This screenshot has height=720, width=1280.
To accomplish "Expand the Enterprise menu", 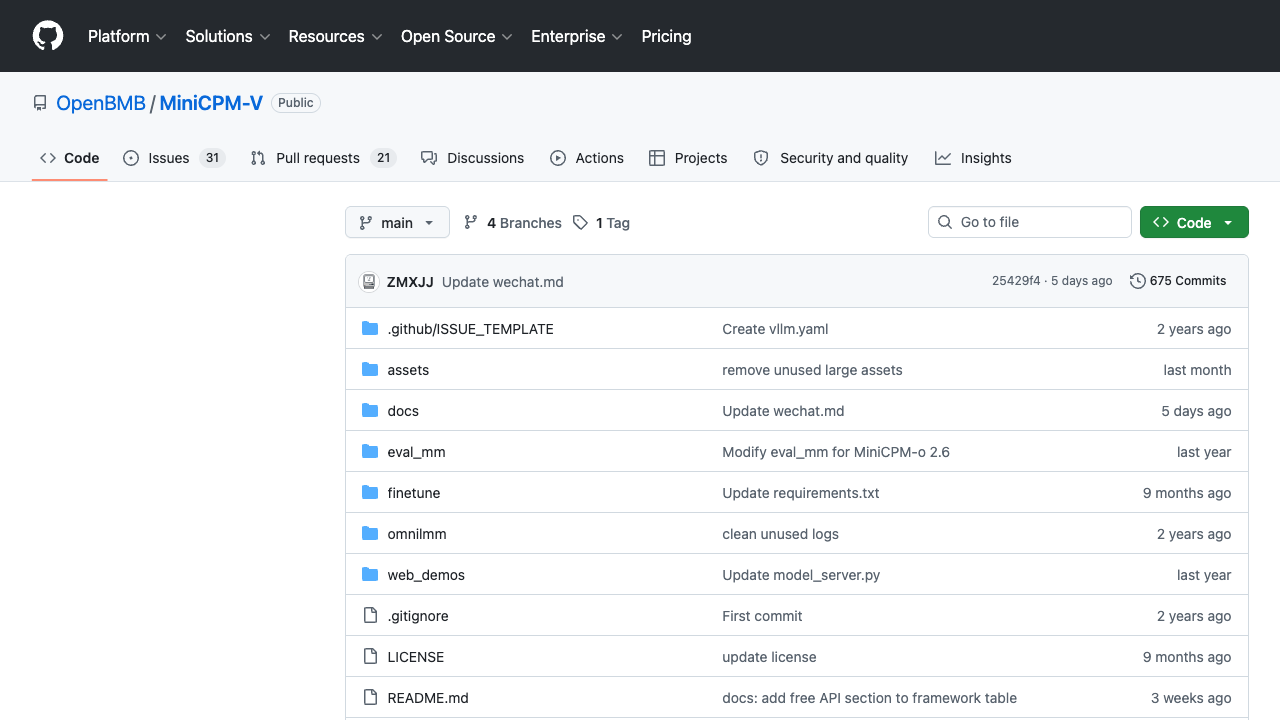I will click(x=577, y=36).
